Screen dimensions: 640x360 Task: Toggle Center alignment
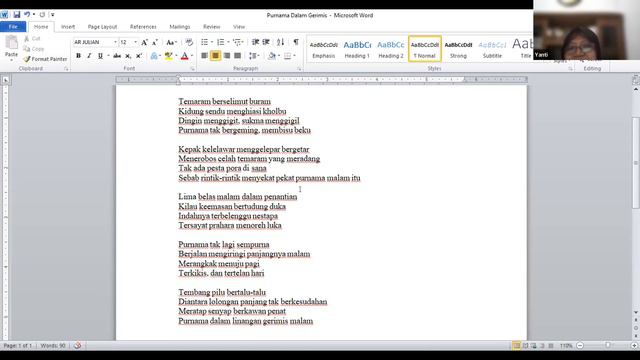pyautogui.click(x=216, y=56)
